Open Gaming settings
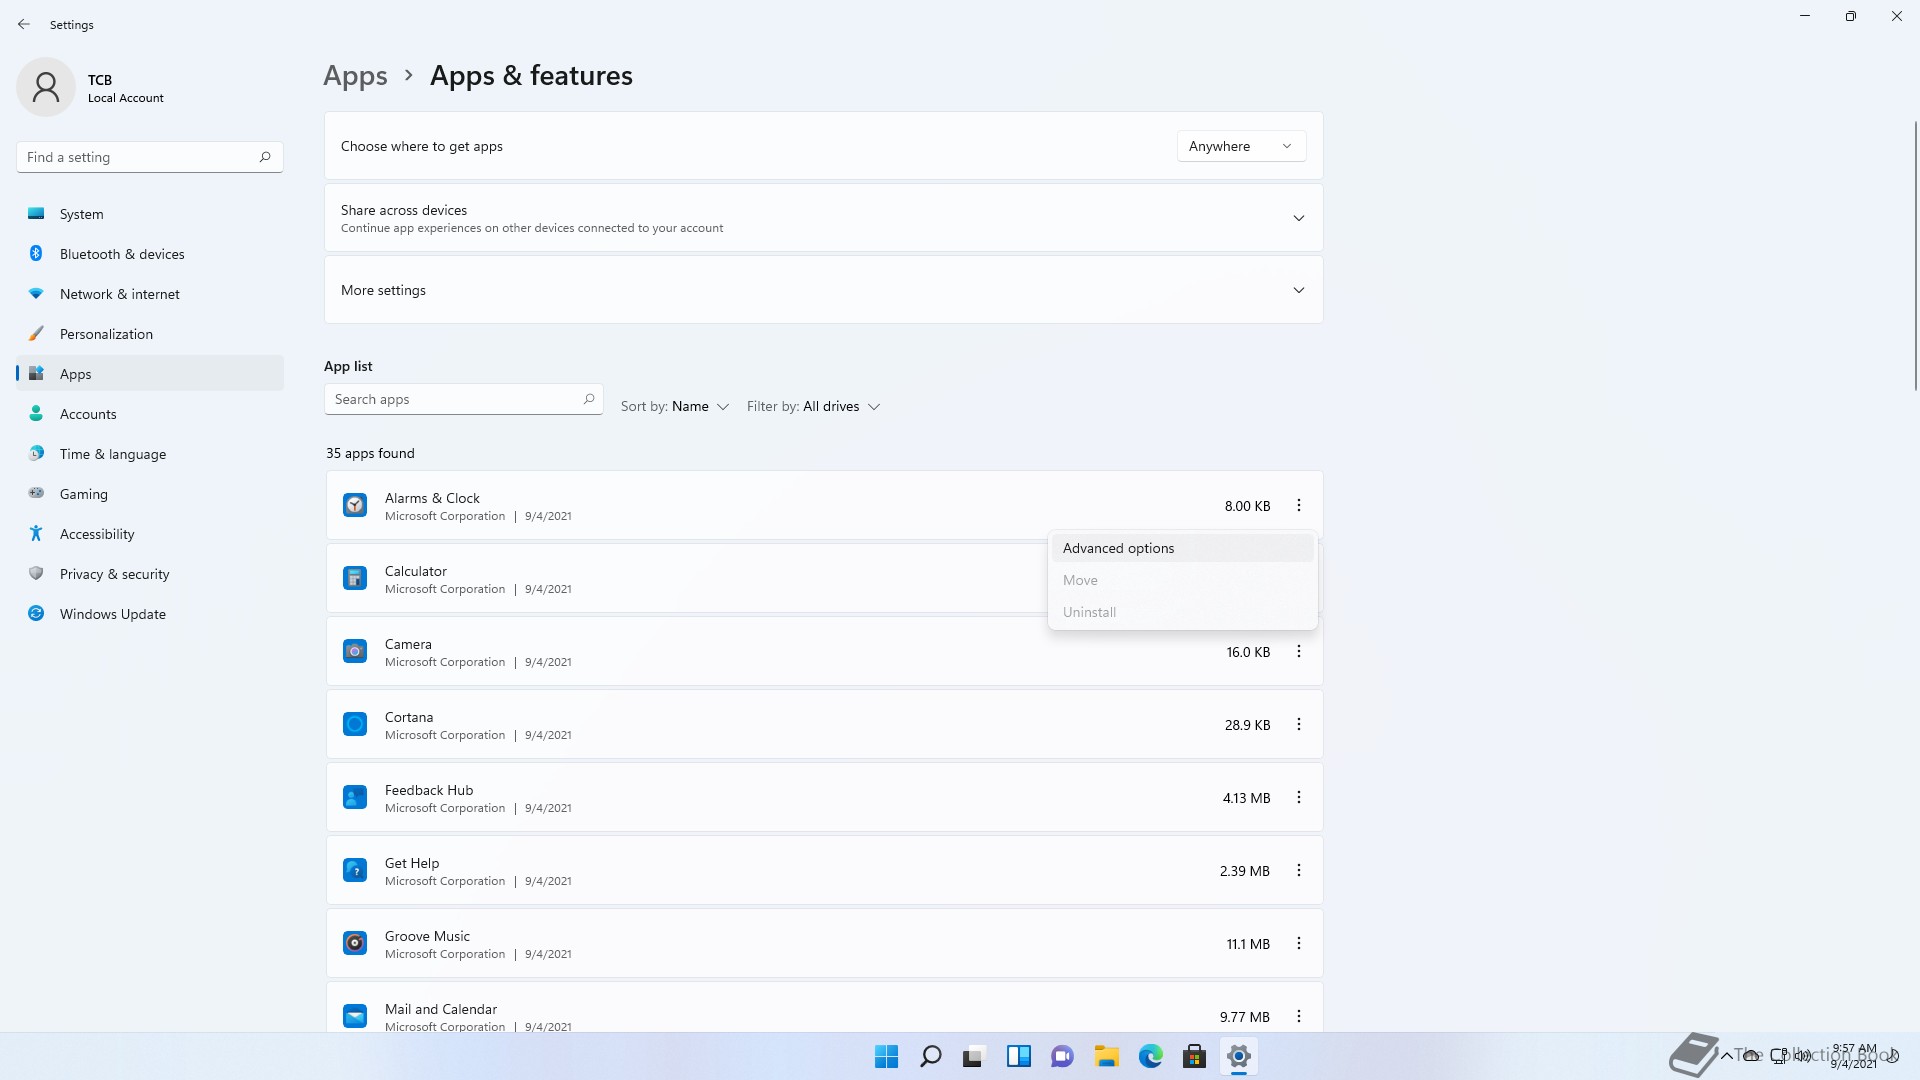 (150, 494)
